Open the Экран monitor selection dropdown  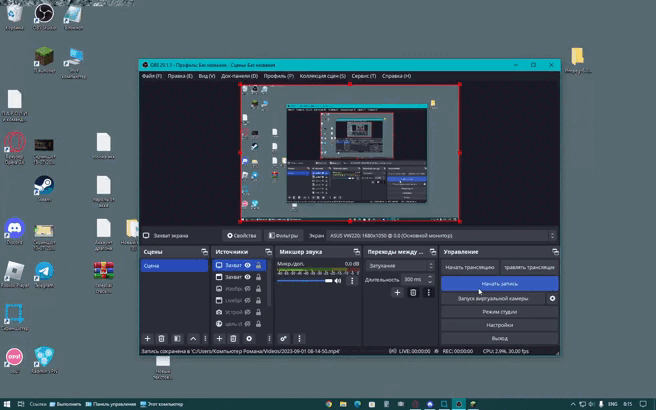click(441, 236)
